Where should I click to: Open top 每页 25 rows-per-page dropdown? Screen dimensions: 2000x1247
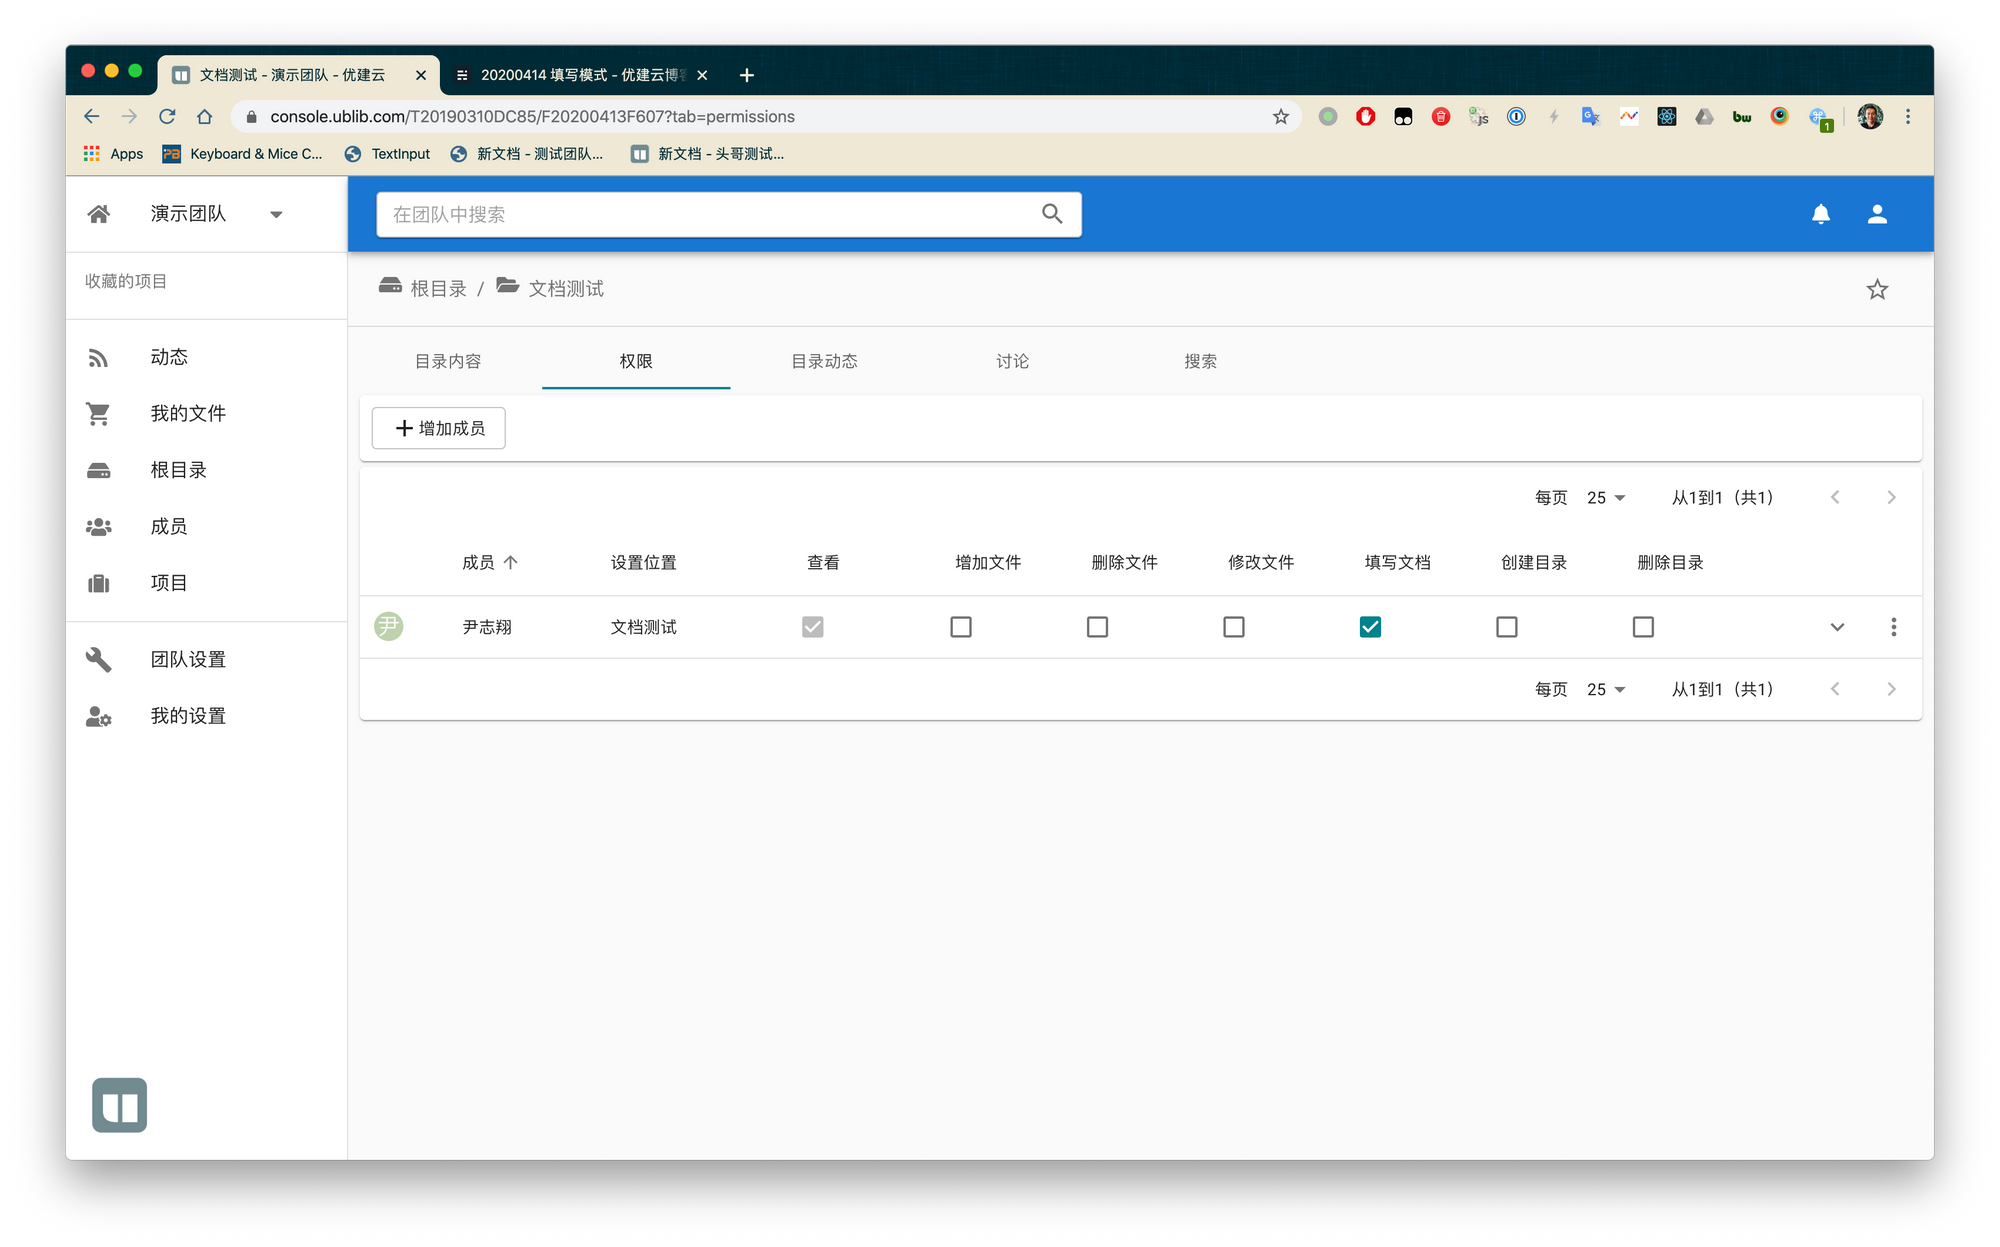click(1605, 497)
